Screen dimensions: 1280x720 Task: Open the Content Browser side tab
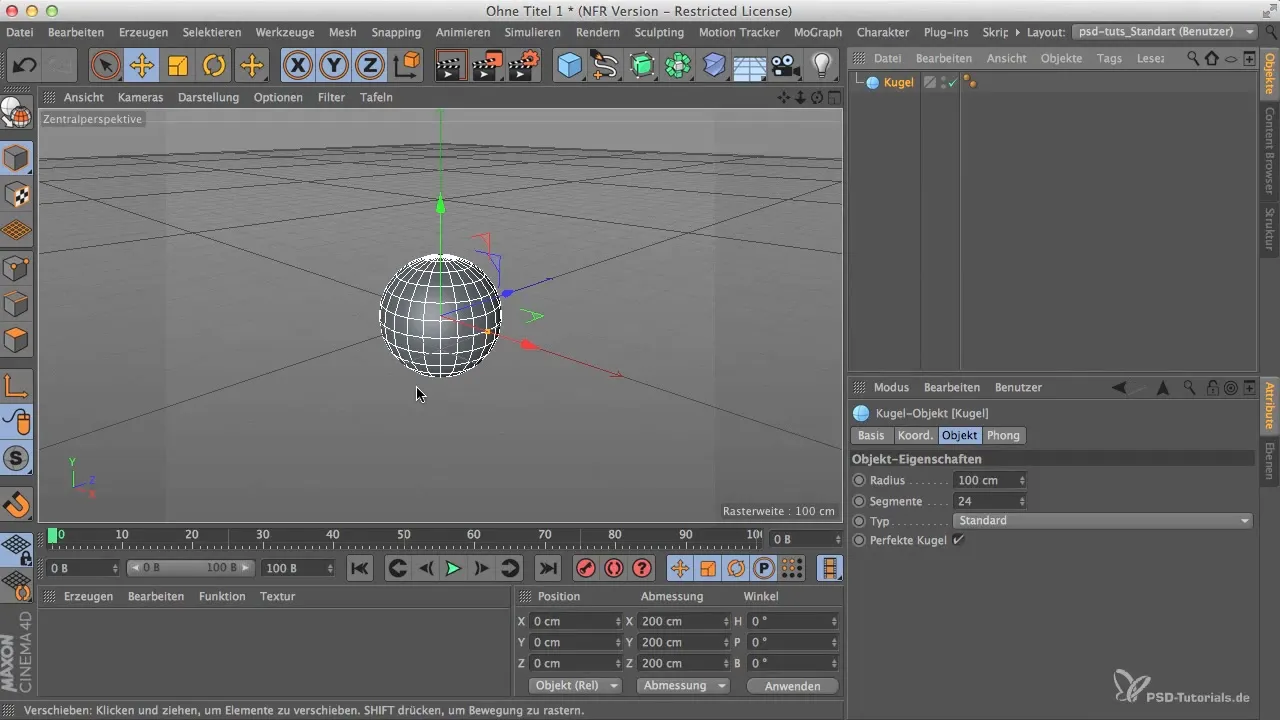coord(1269,150)
